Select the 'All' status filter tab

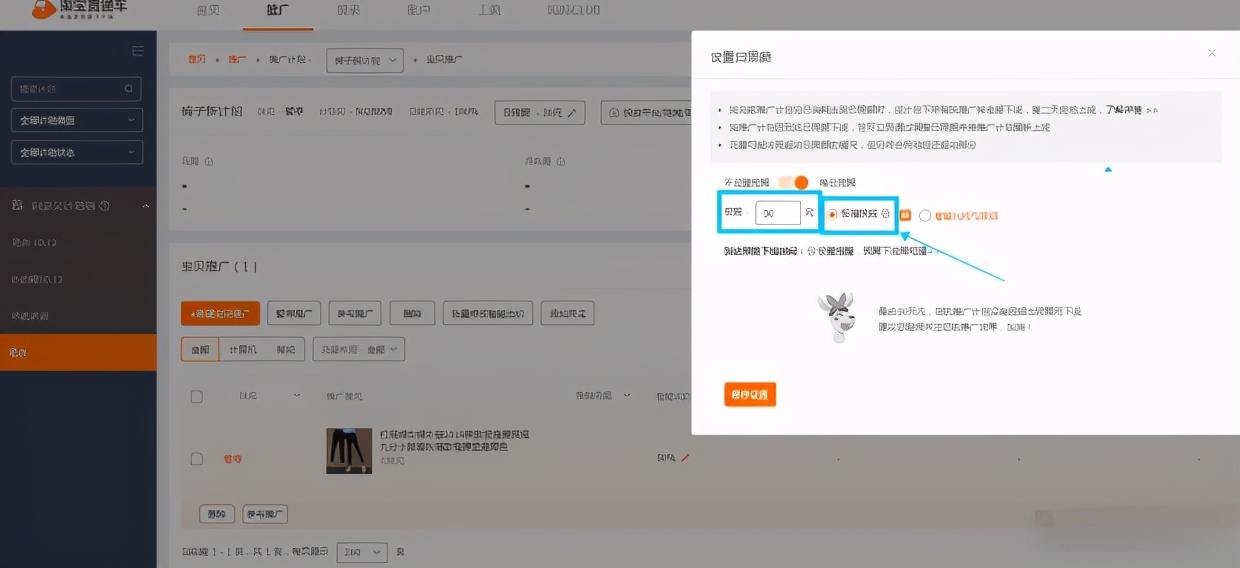(x=200, y=349)
